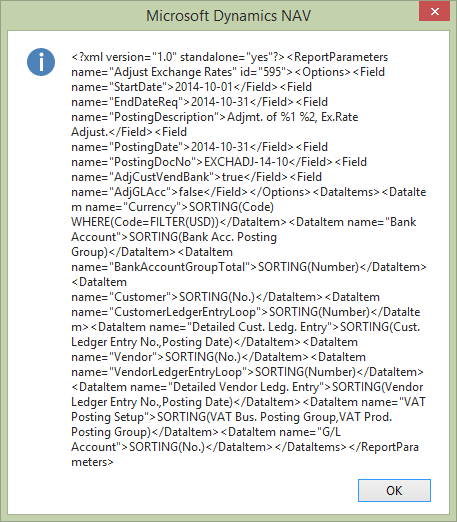Image resolution: width=457 pixels, height=522 pixels.
Task: Click the VendorLedgerEntryLoop DataItem text
Action: [x=178, y=372]
